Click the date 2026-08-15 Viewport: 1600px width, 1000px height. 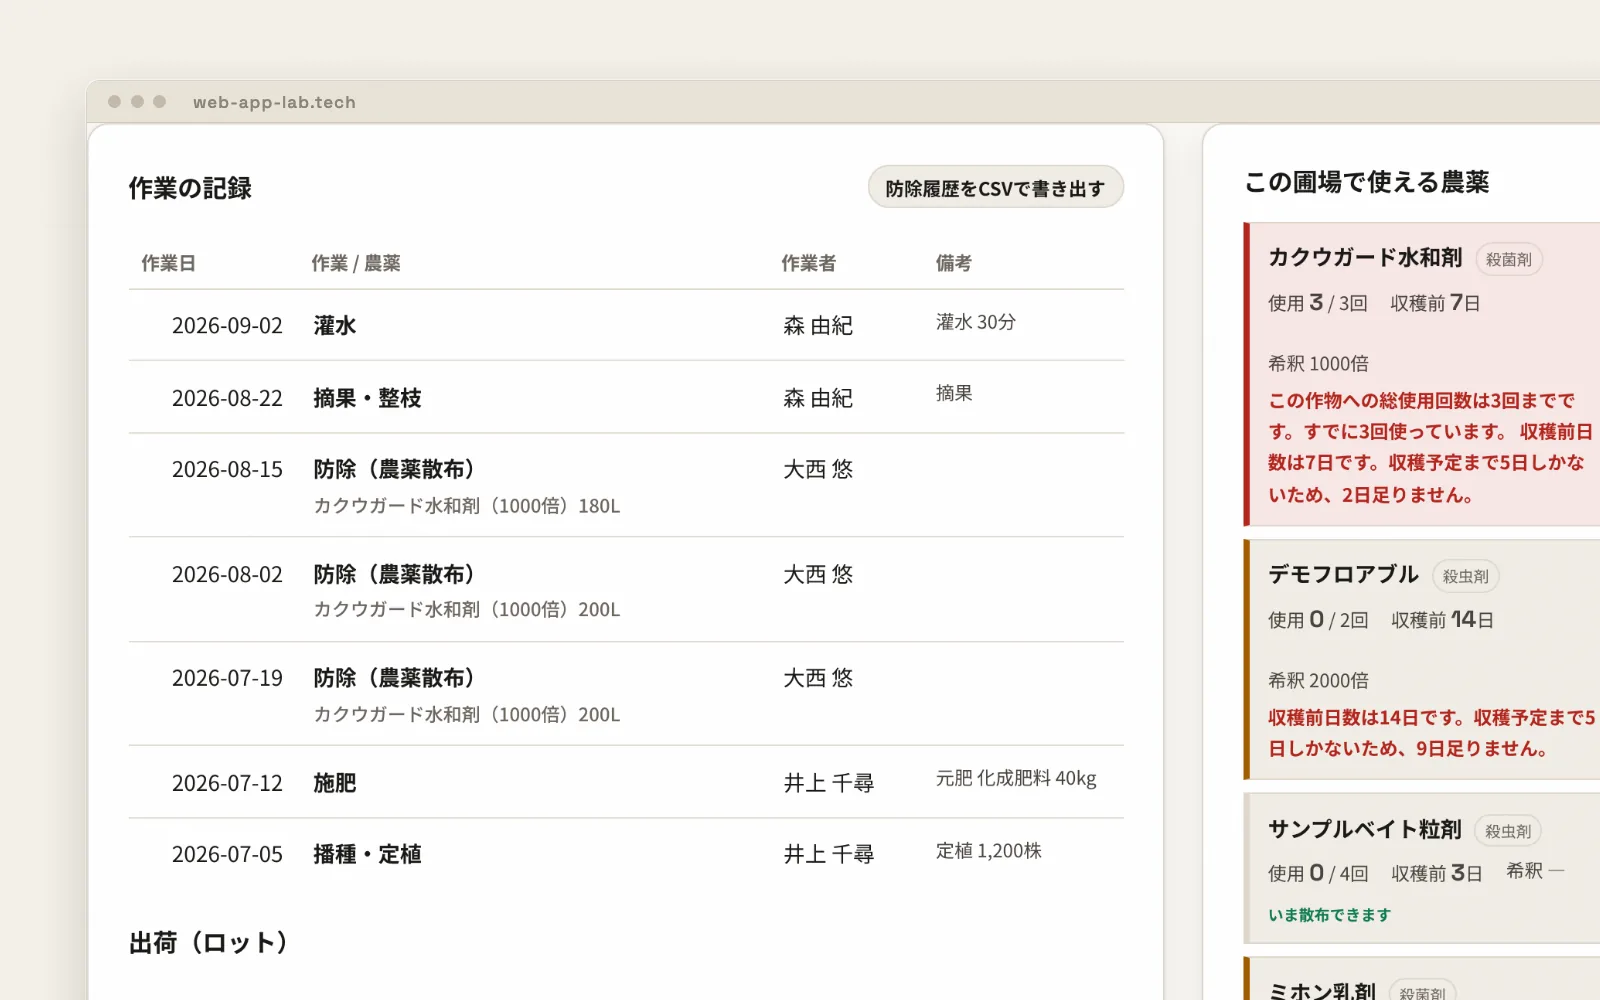(227, 470)
